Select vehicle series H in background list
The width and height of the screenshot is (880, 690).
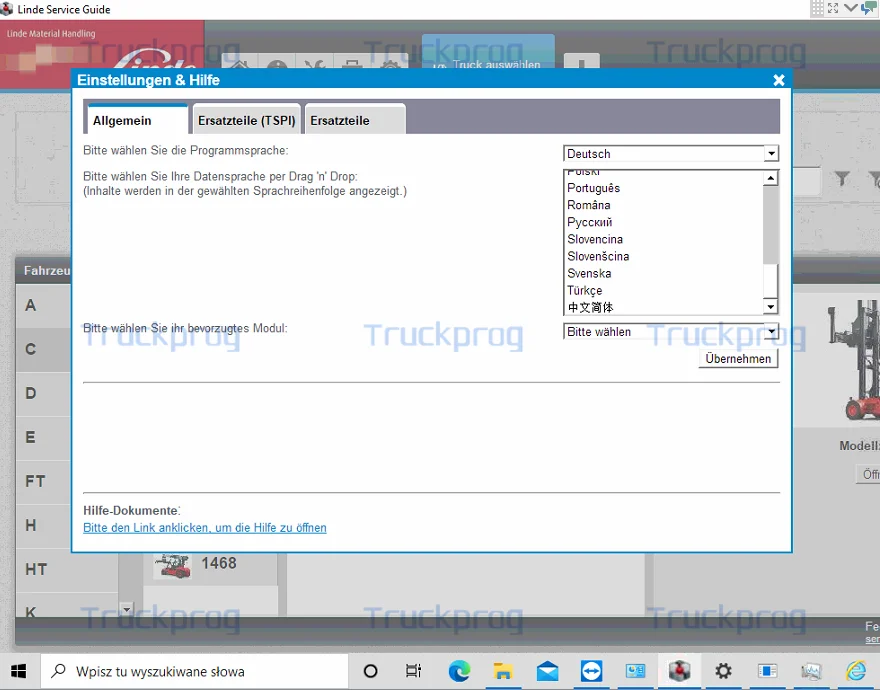coord(43,526)
